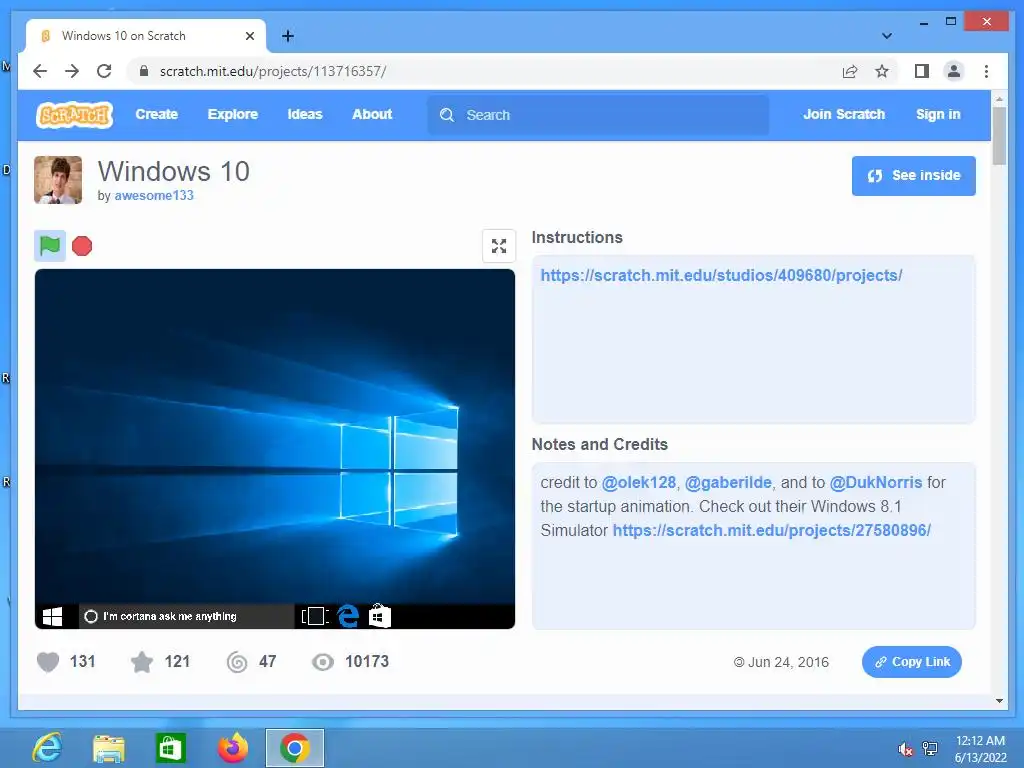The width and height of the screenshot is (1024, 768).
Task: Share this page from the address bar
Action: (x=850, y=71)
